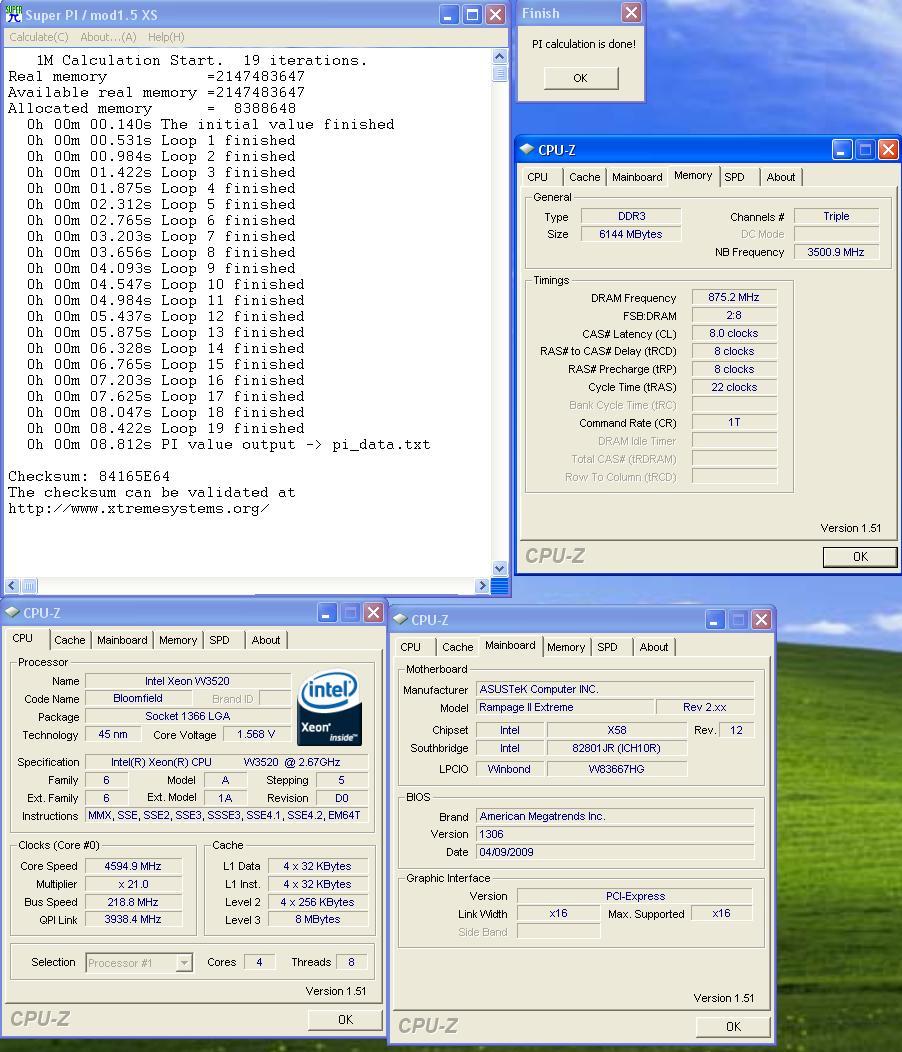The width and height of the screenshot is (902, 1052).
Task: Maximize the Super PI window
Action: click(x=472, y=14)
